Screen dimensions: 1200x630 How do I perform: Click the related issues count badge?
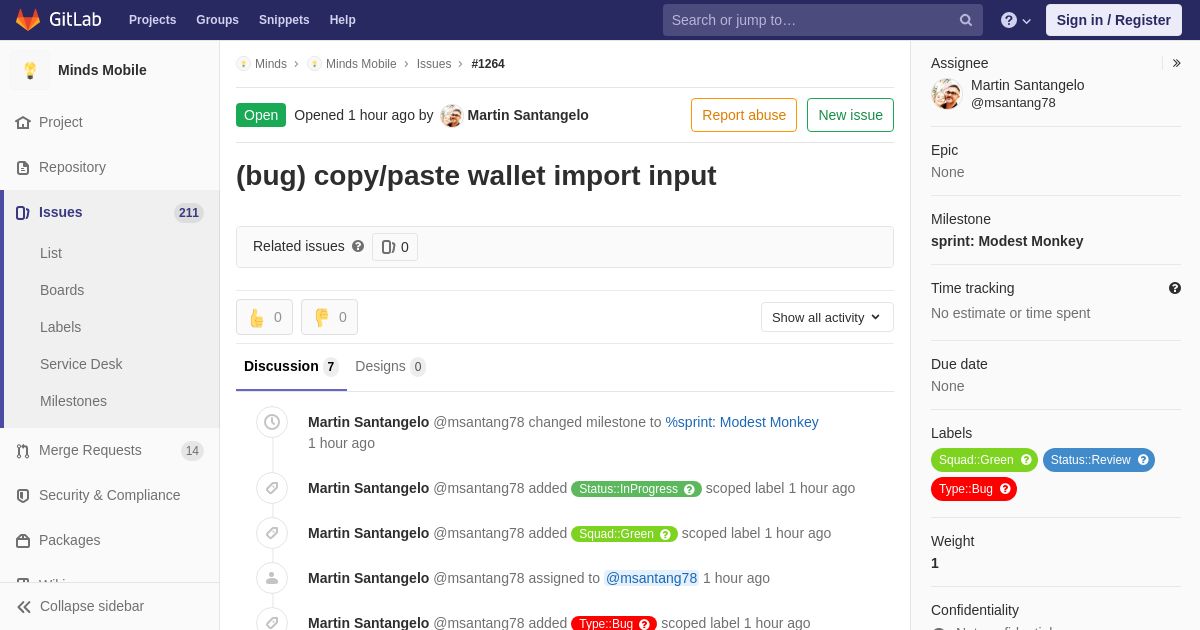[x=395, y=247]
